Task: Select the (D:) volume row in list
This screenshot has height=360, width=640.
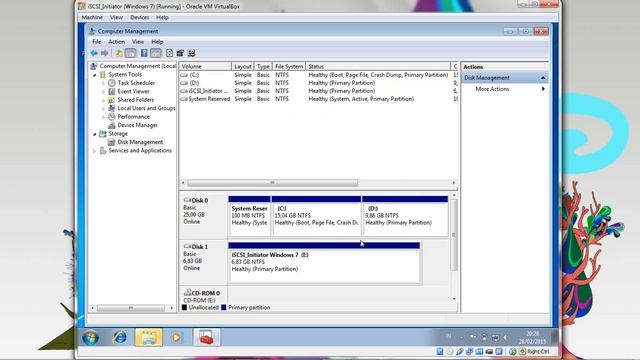Action: (319, 83)
